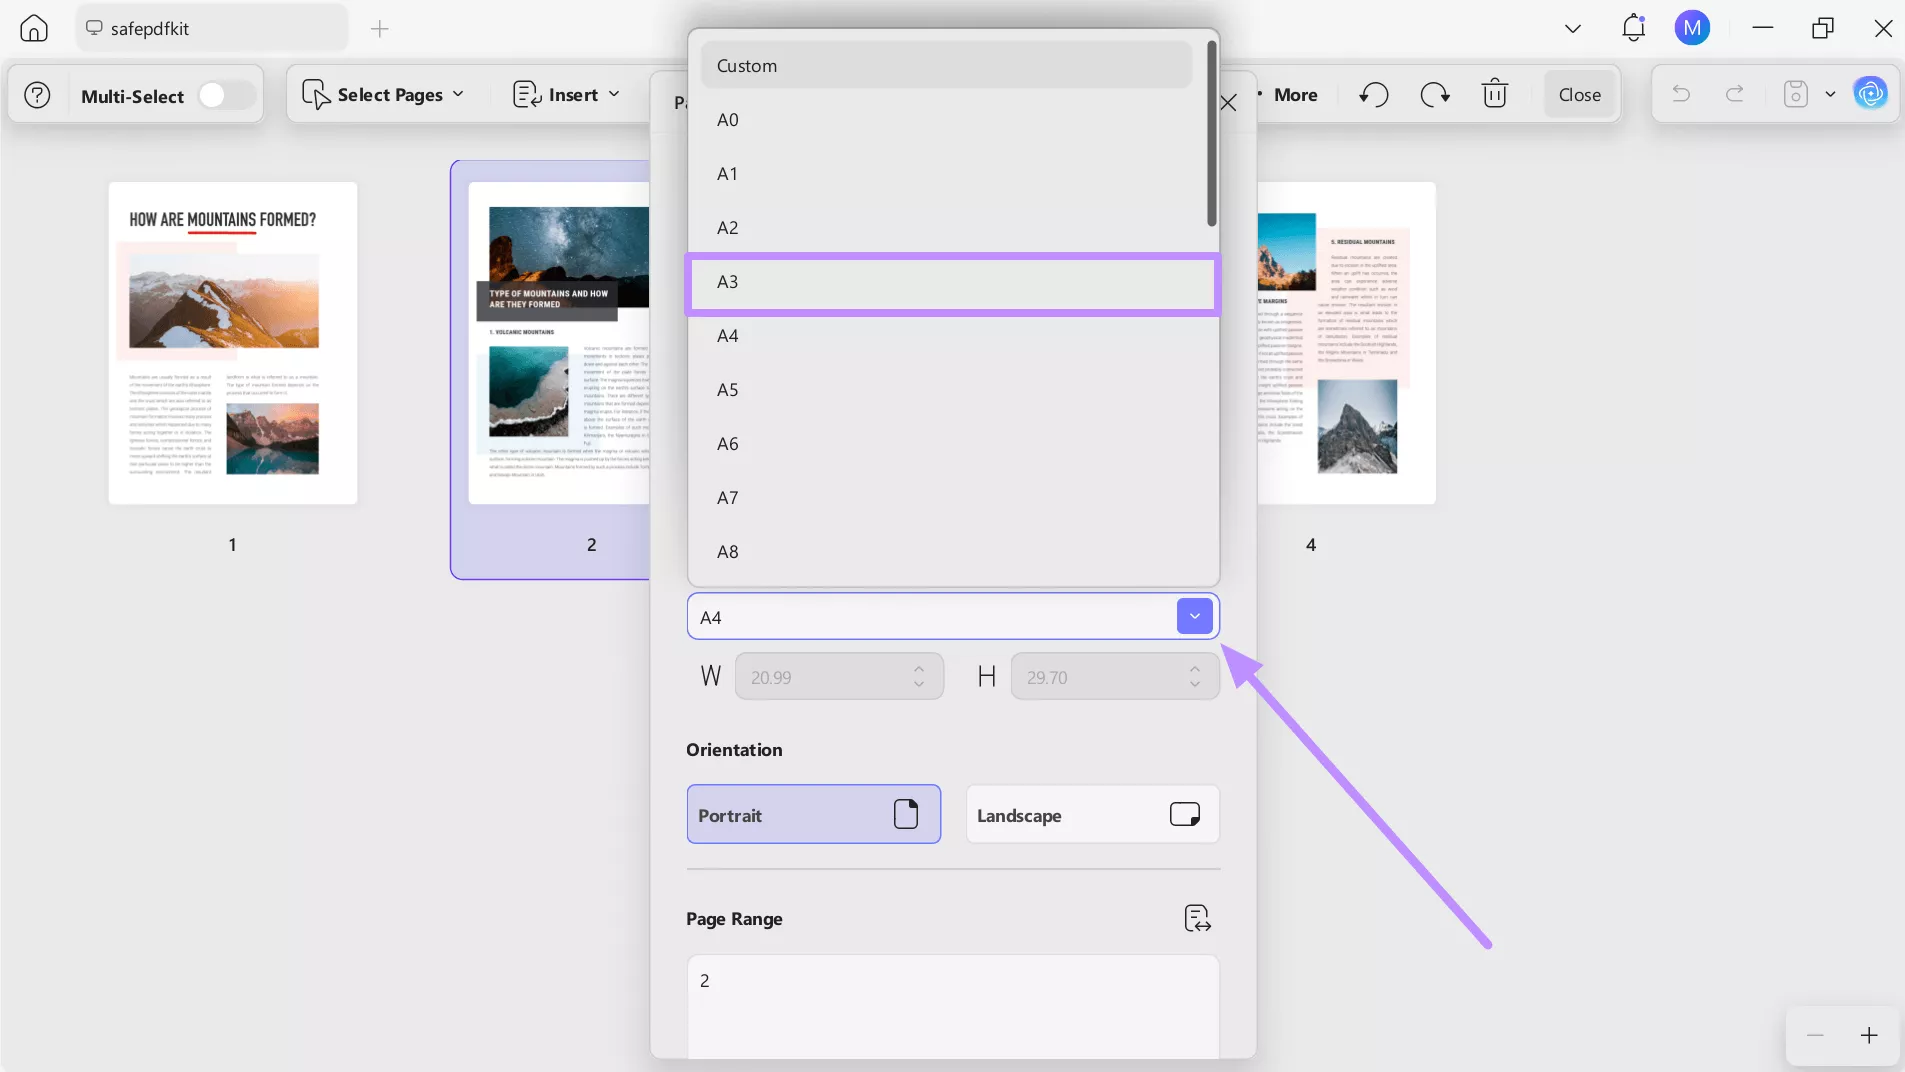Open the notifications bell
Image resolution: width=1905 pixels, height=1072 pixels.
coord(1634,28)
